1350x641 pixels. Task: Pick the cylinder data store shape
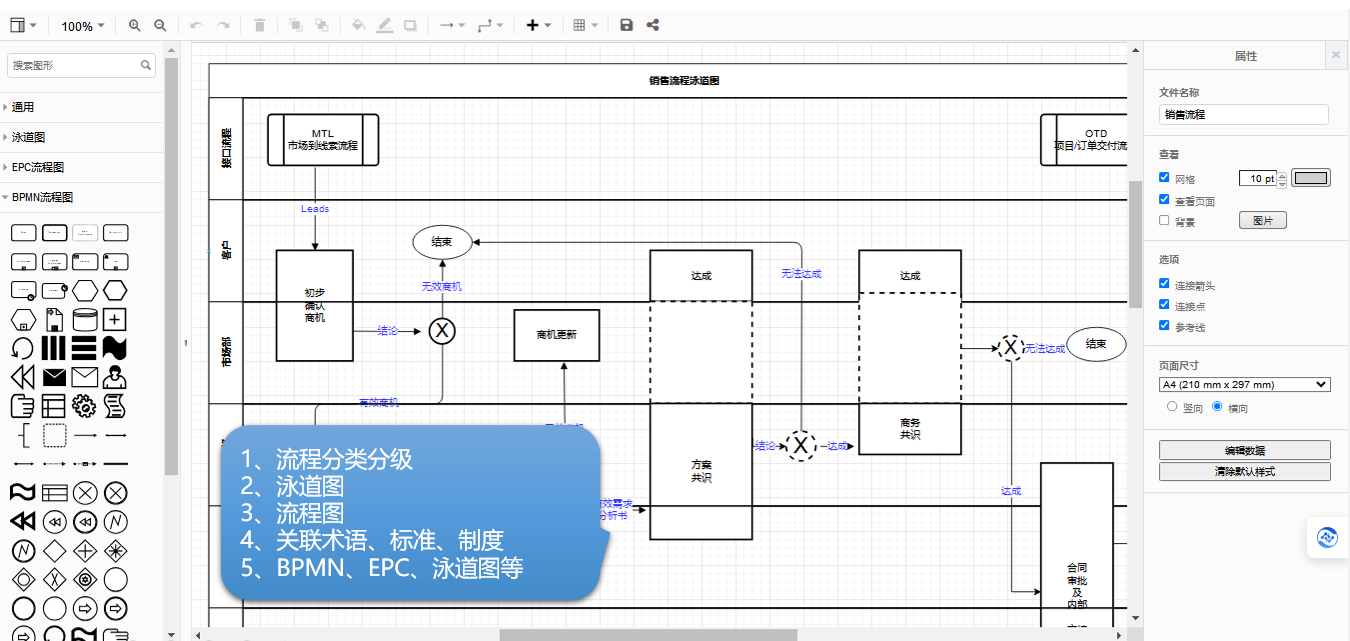pyautogui.click(x=85, y=320)
